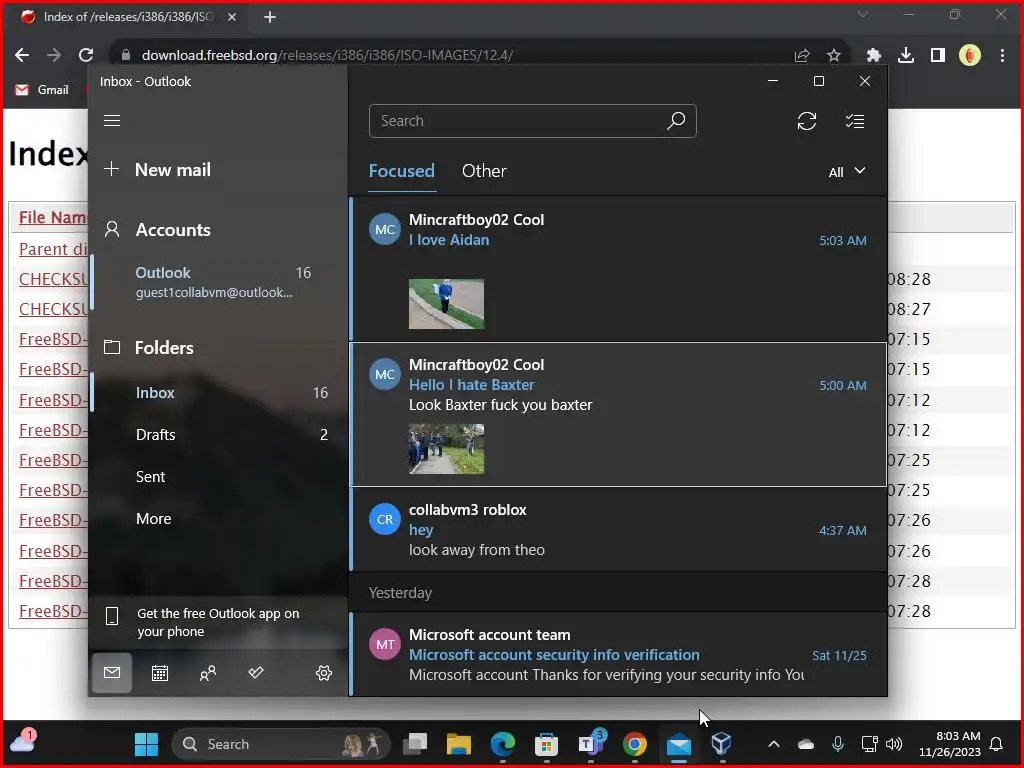The height and width of the screenshot is (768, 1024).
Task: Open Outlook settings gear
Action: point(324,673)
